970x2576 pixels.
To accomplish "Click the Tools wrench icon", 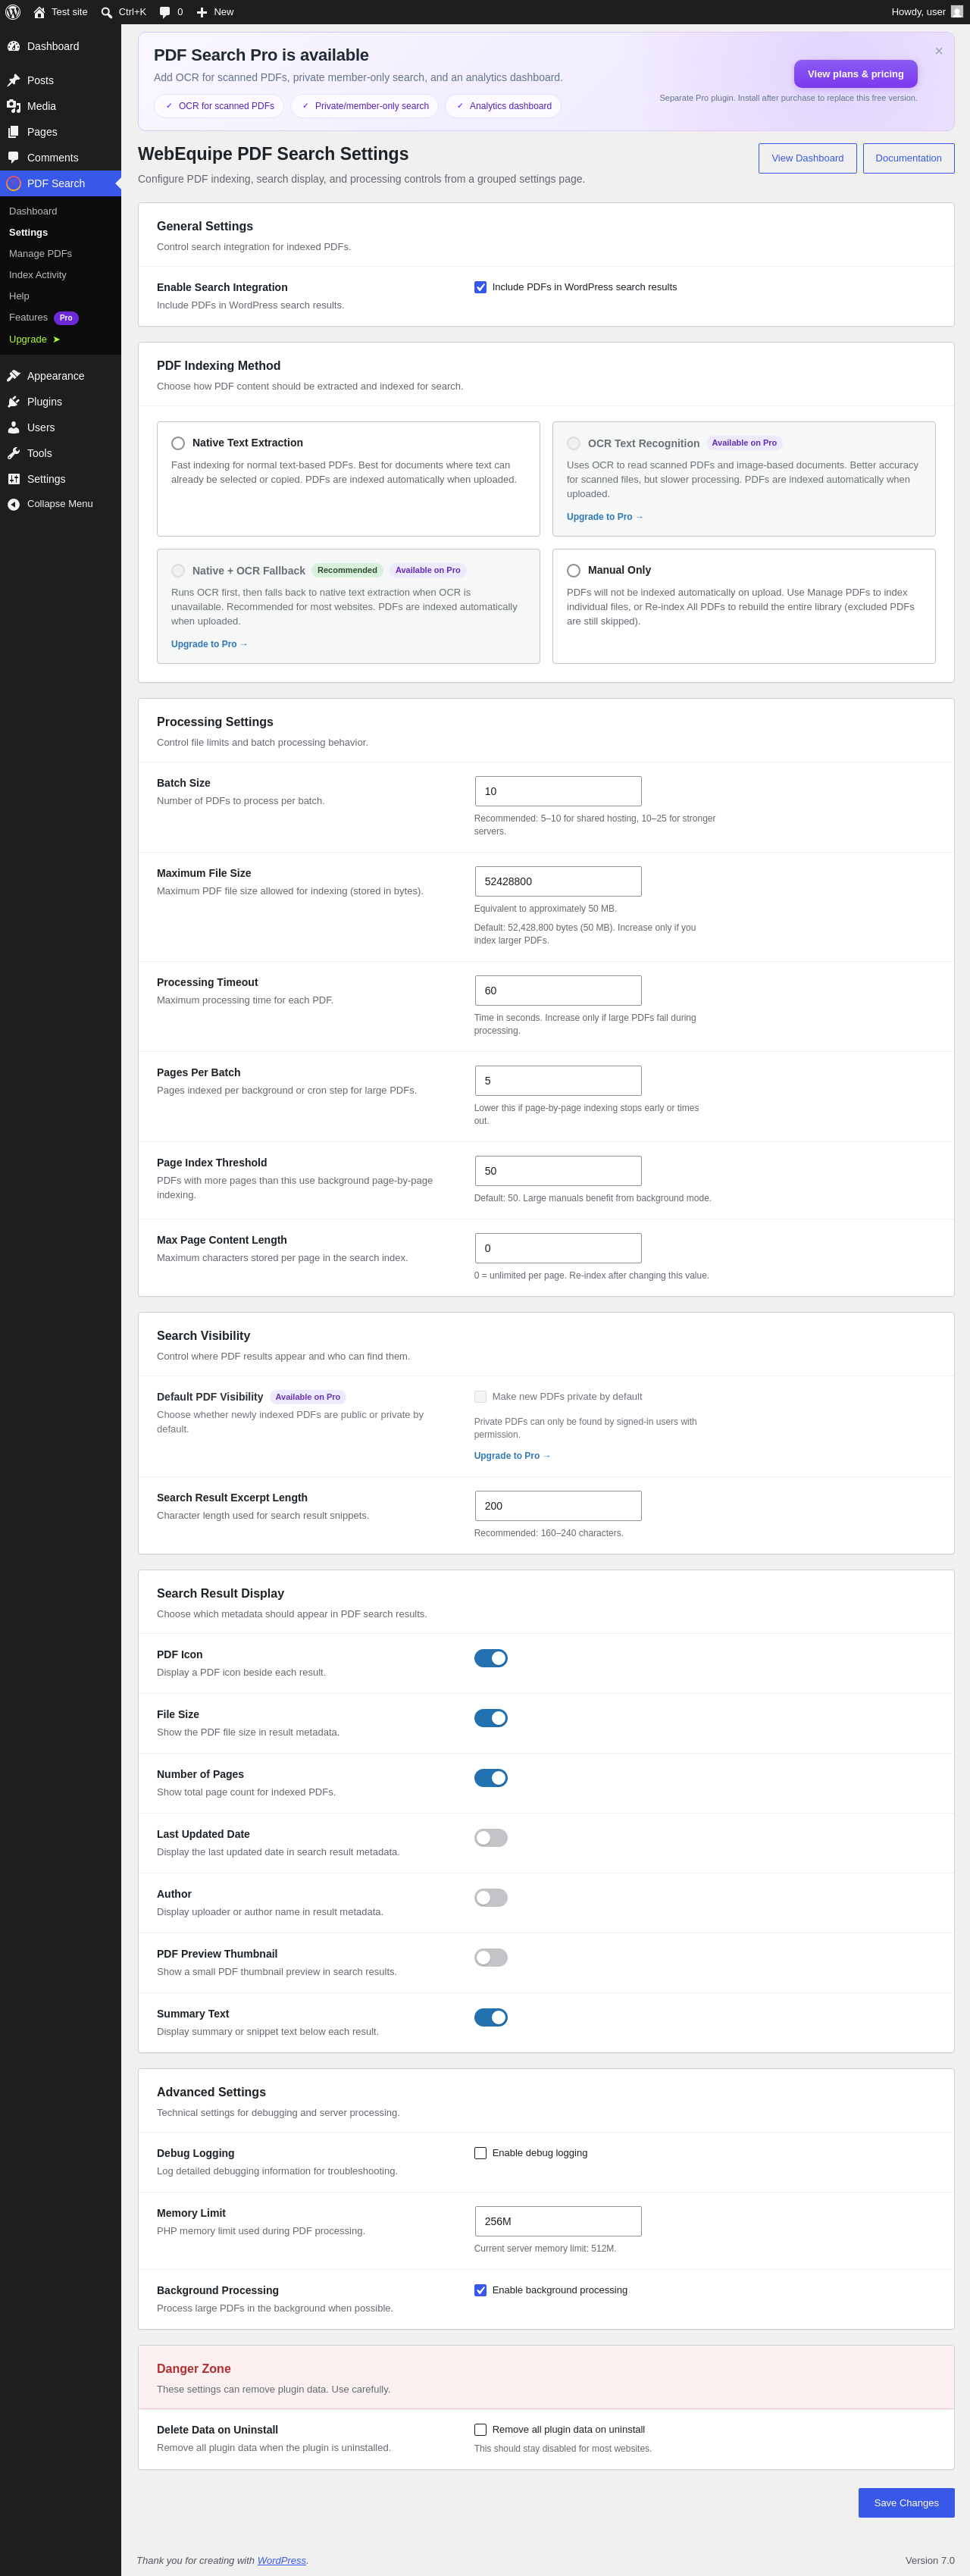I will click(14, 453).
